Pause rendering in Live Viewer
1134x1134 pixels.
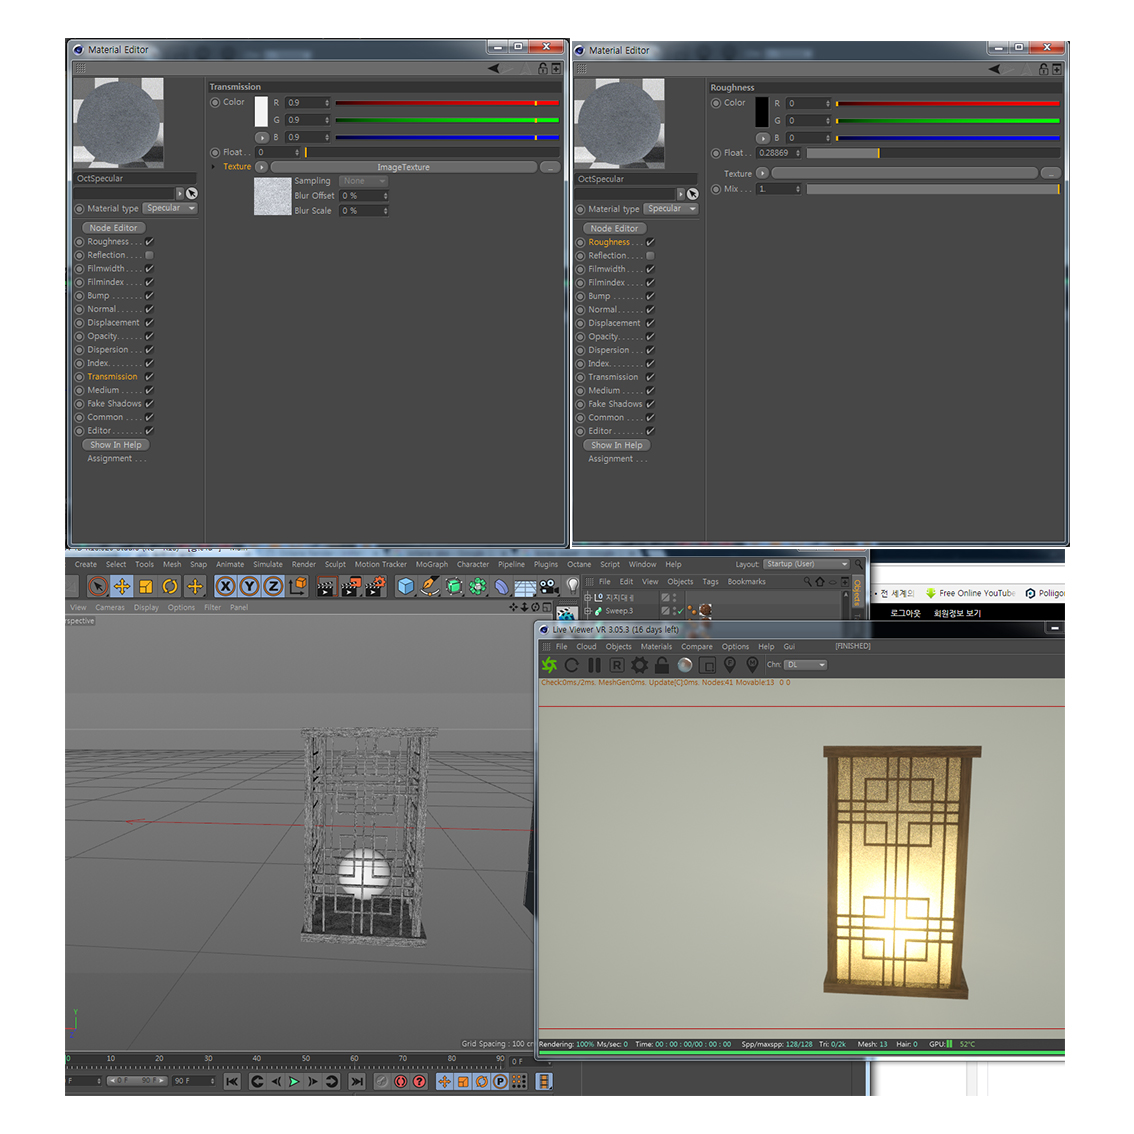coord(595,665)
